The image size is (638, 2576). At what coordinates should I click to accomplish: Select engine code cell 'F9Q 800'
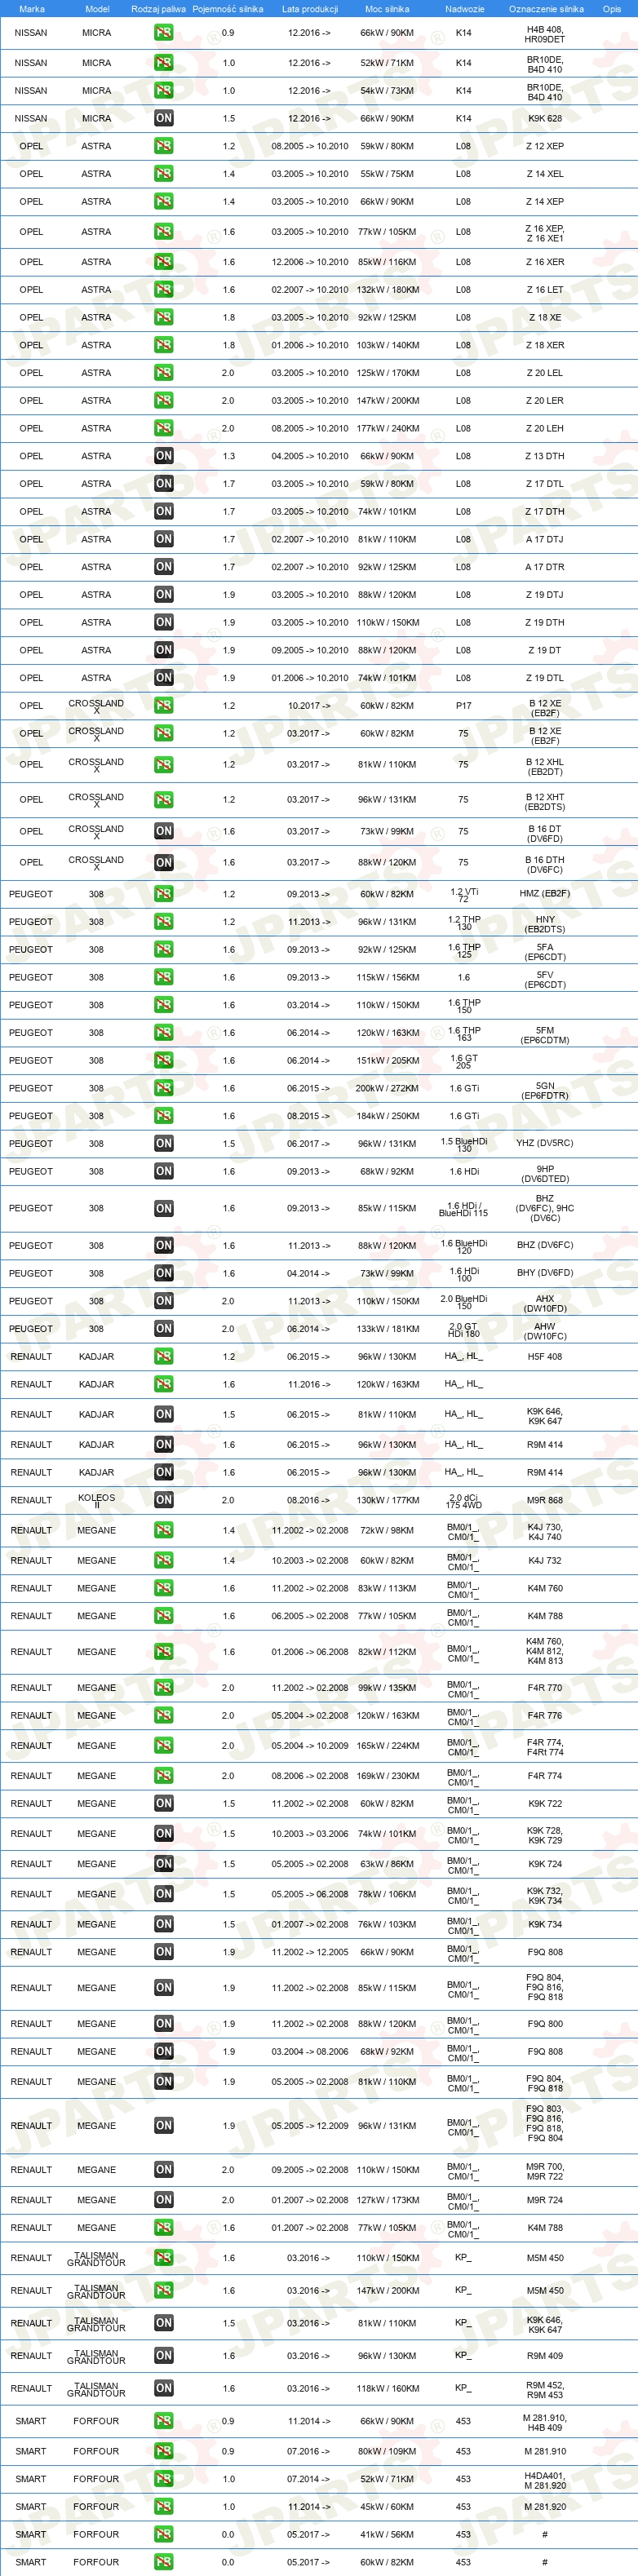545,2024
